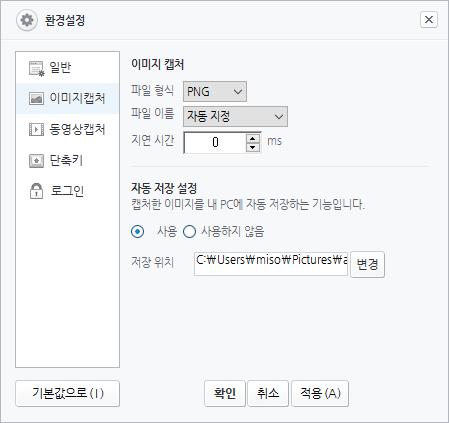Expand the 자동 지정 file name dropdown
The width and height of the screenshot is (449, 423).
(235, 116)
